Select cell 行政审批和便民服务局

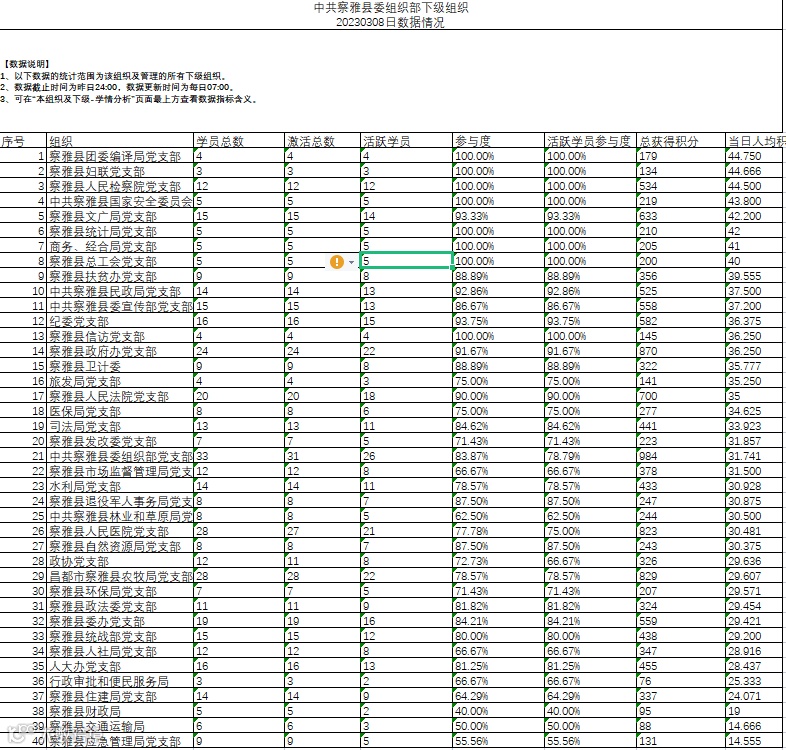[120, 681]
